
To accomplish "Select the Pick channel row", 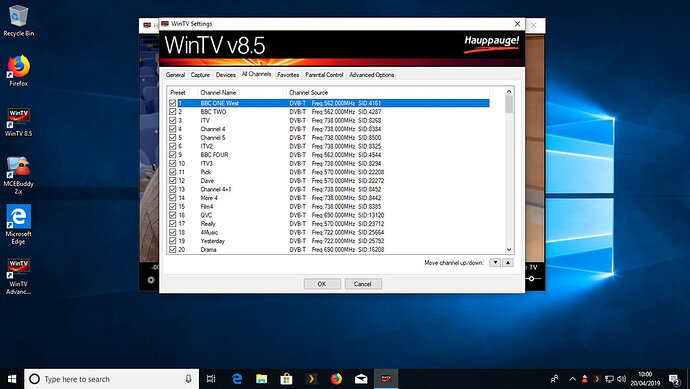I will (x=328, y=172).
